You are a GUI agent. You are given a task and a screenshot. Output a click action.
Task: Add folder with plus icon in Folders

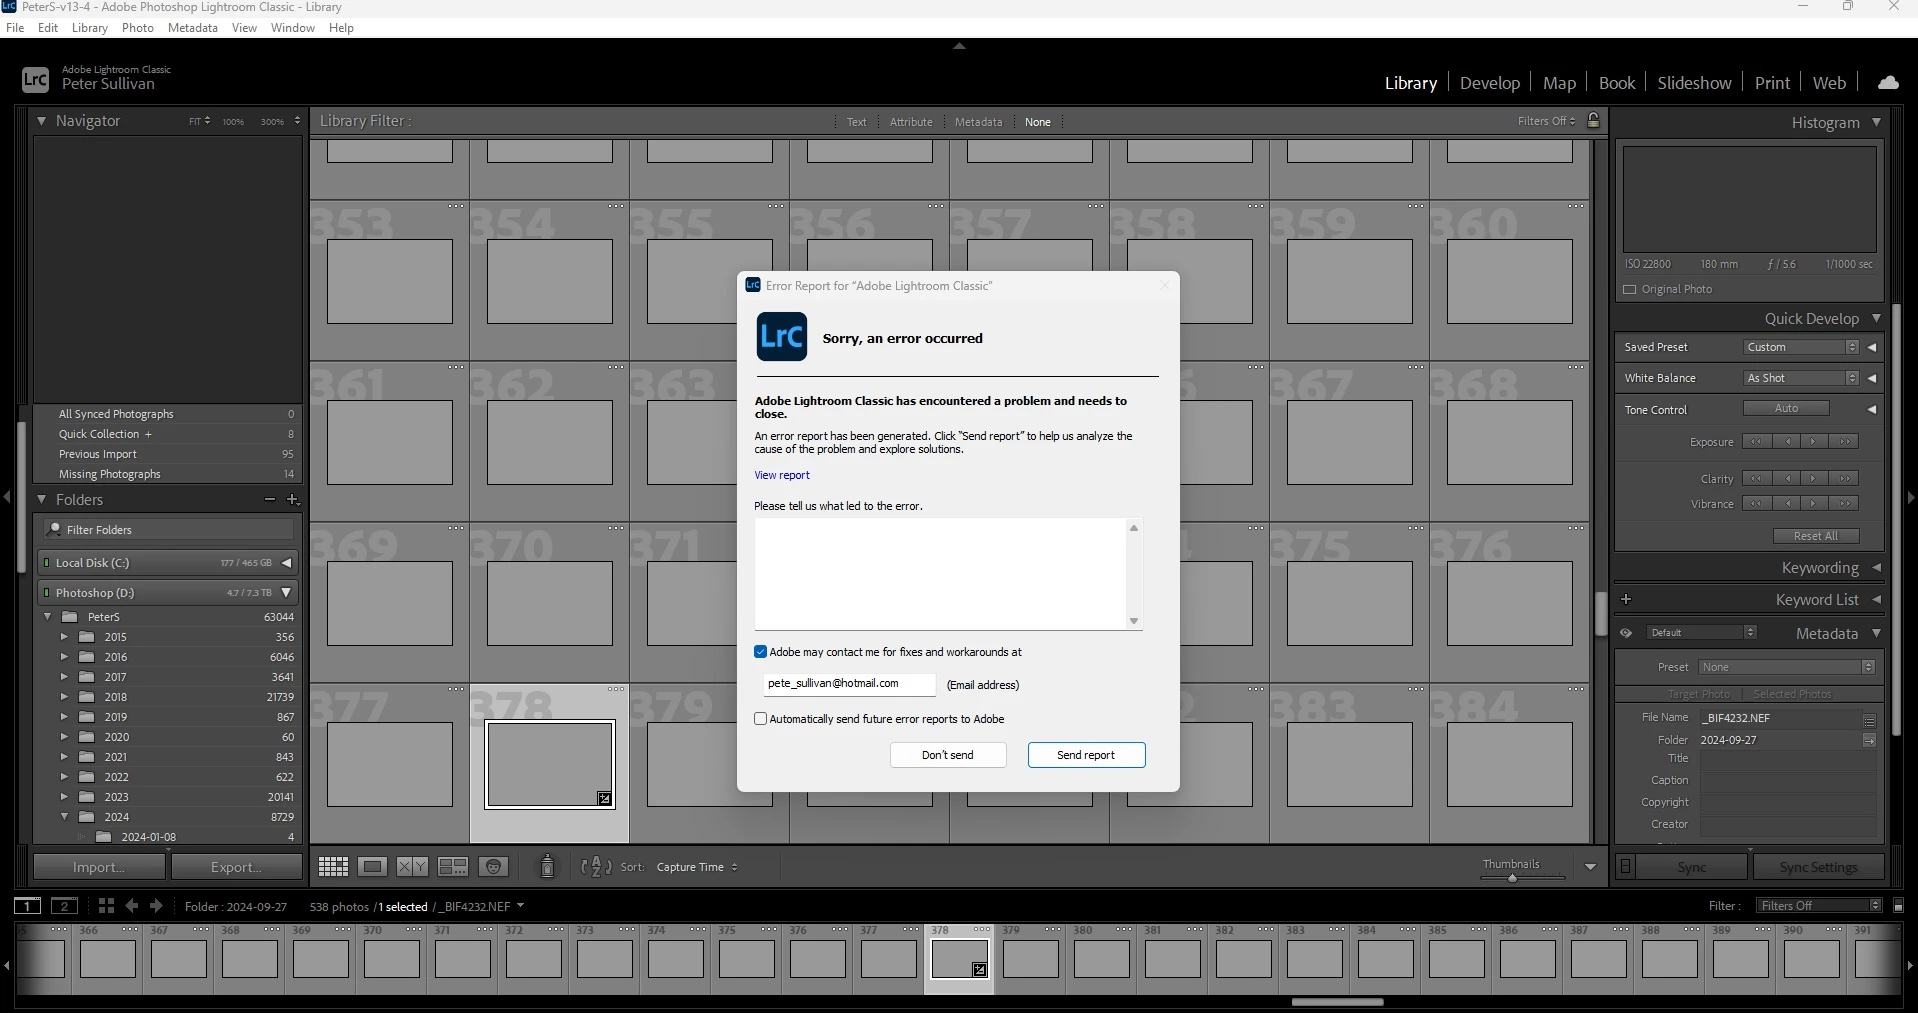coord(293,499)
